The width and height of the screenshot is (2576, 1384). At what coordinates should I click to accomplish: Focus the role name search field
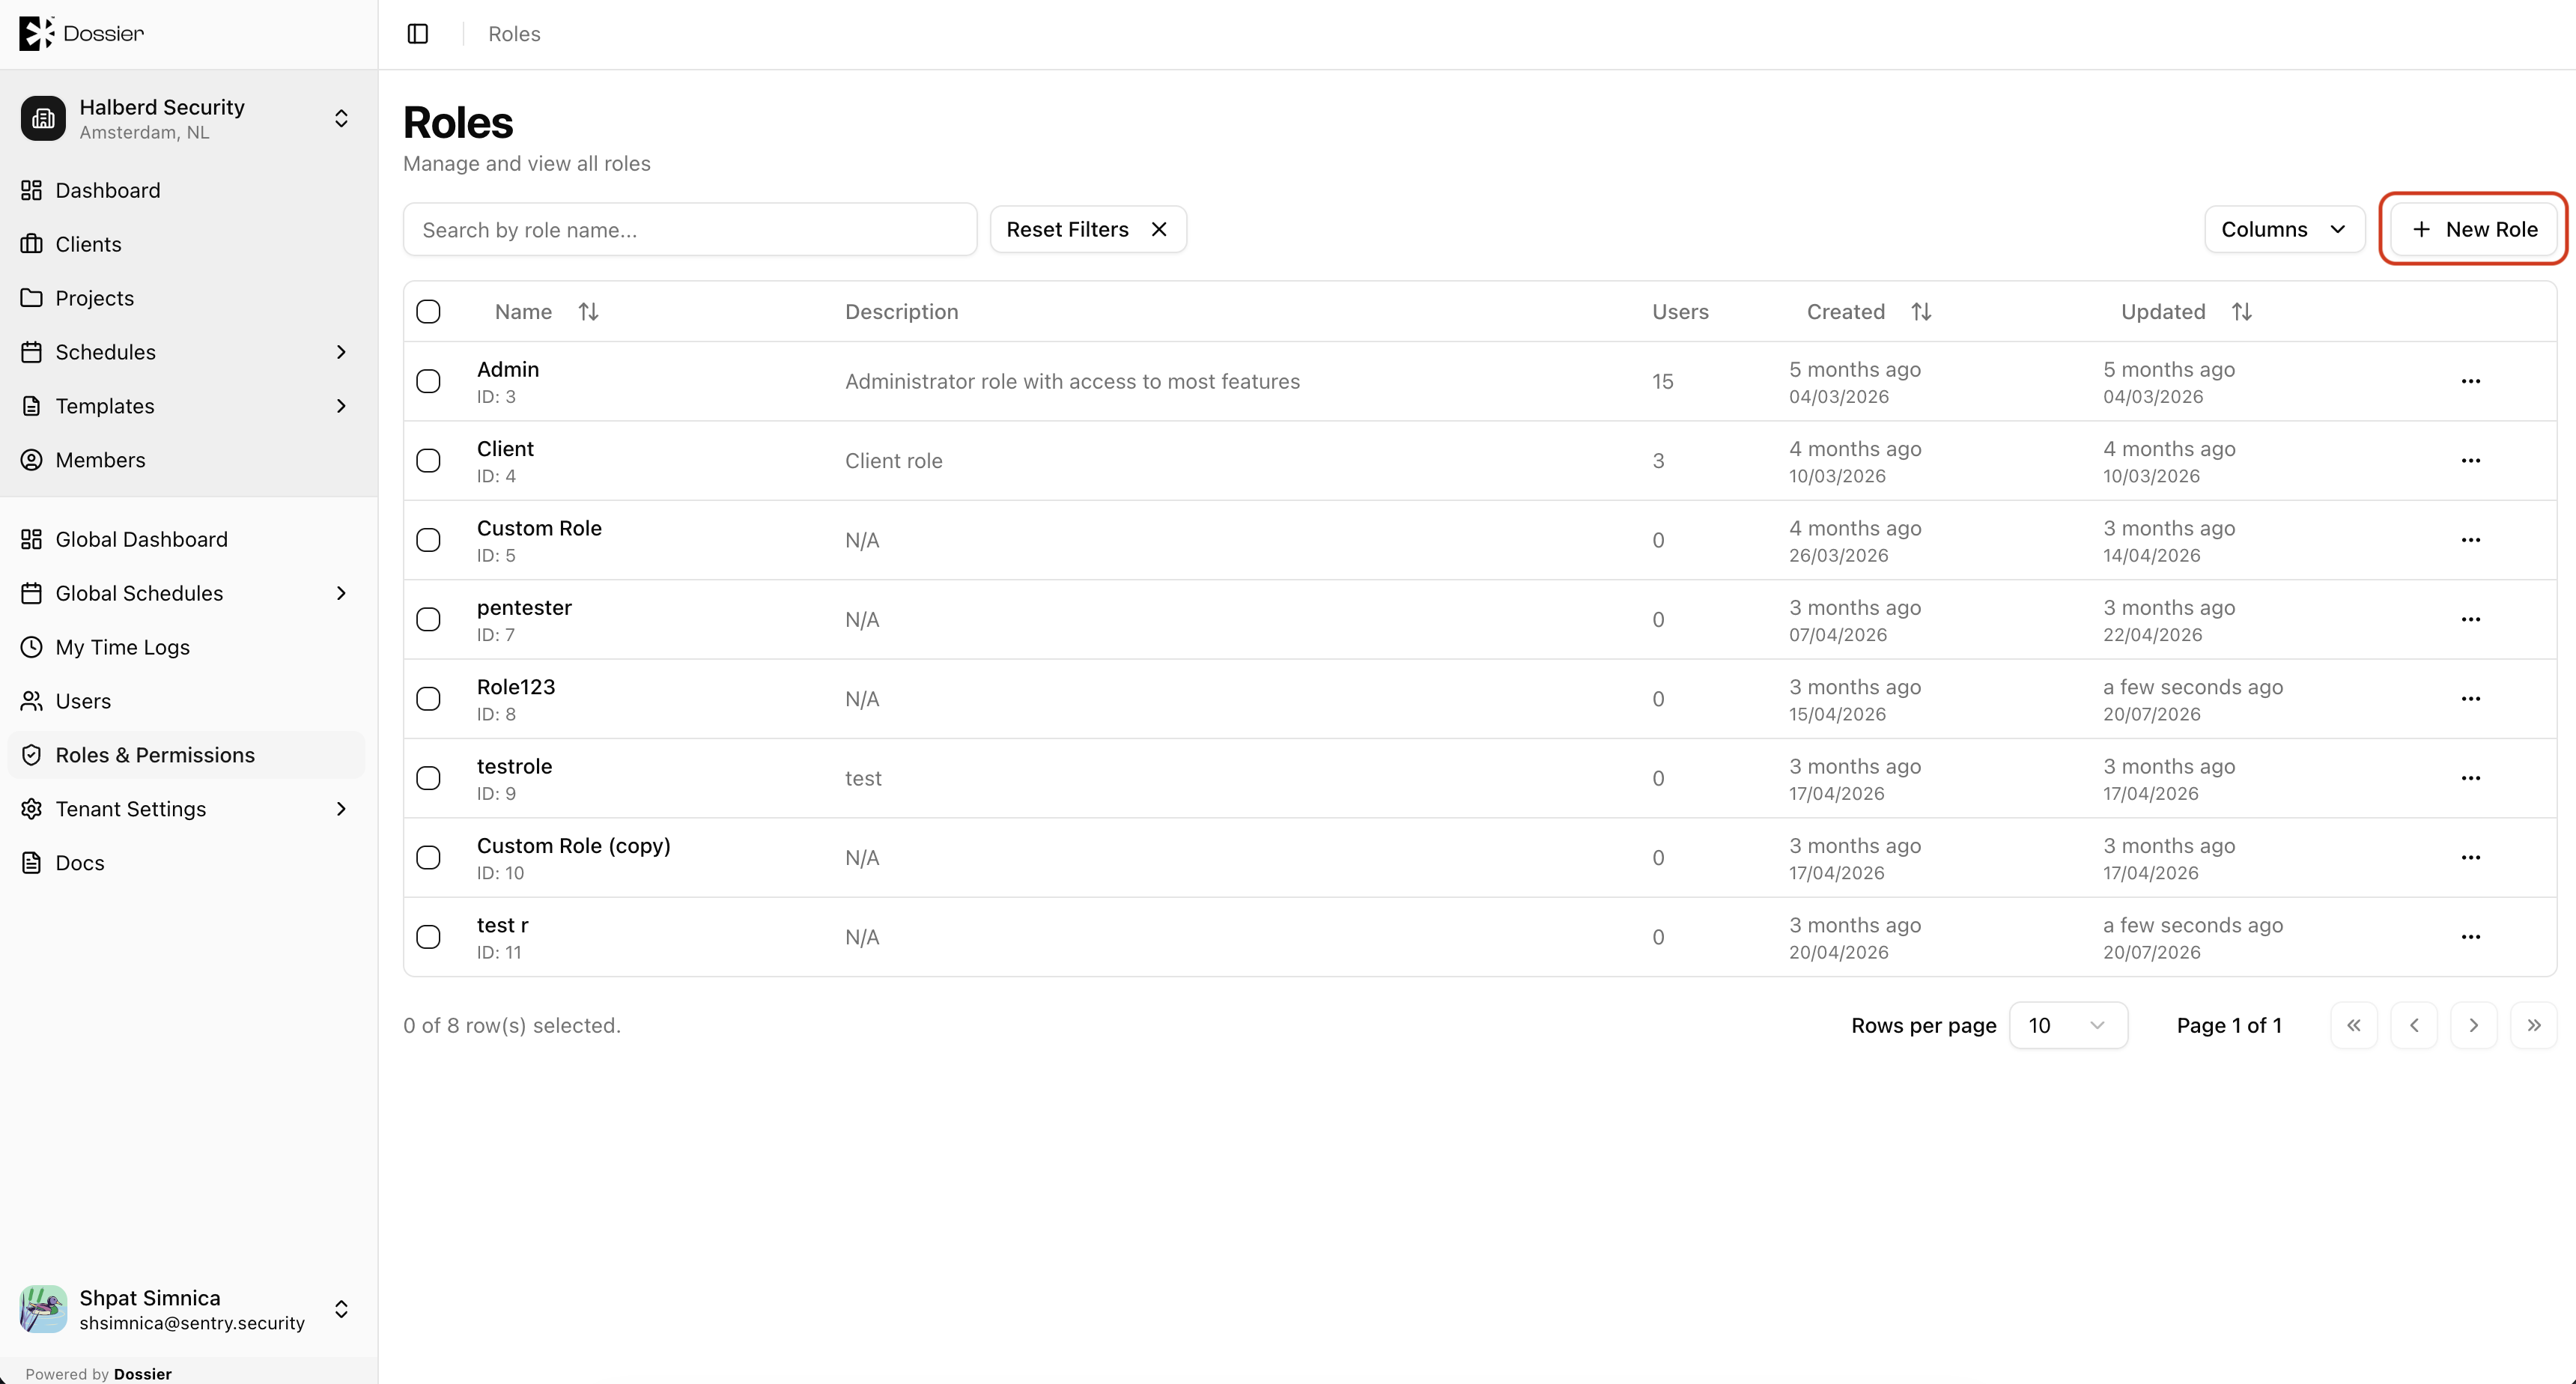pos(690,229)
